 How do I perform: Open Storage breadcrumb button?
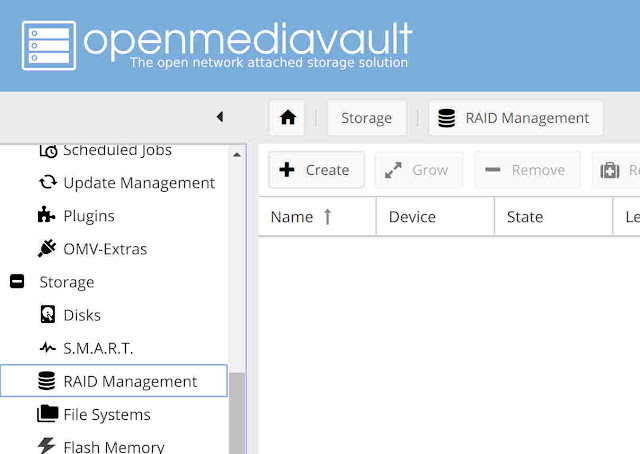367,118
